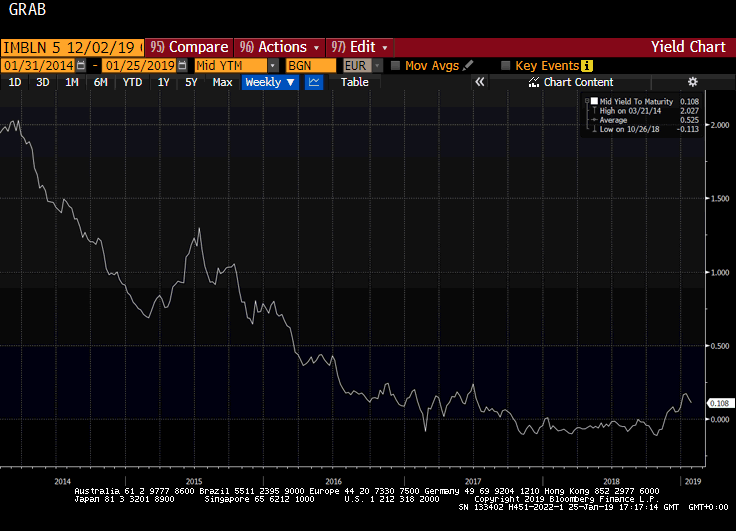The width and height of the screenshot is (736, 531).
Task: Click the Key Events info icon
Action: [x=587, y=66]
